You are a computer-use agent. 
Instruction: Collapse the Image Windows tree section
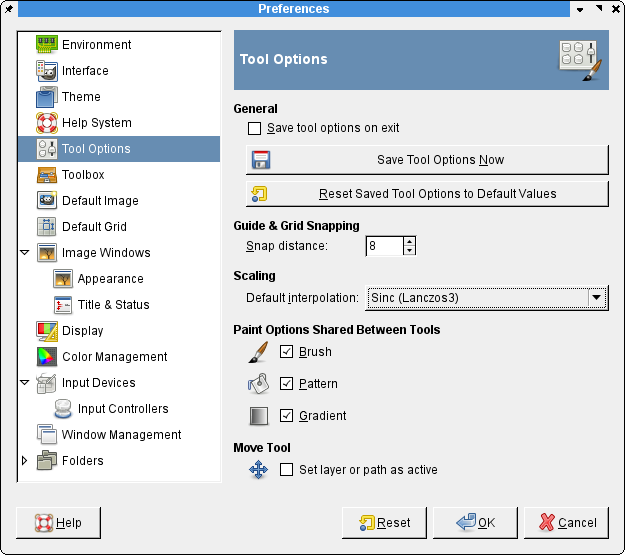[25, 253]
